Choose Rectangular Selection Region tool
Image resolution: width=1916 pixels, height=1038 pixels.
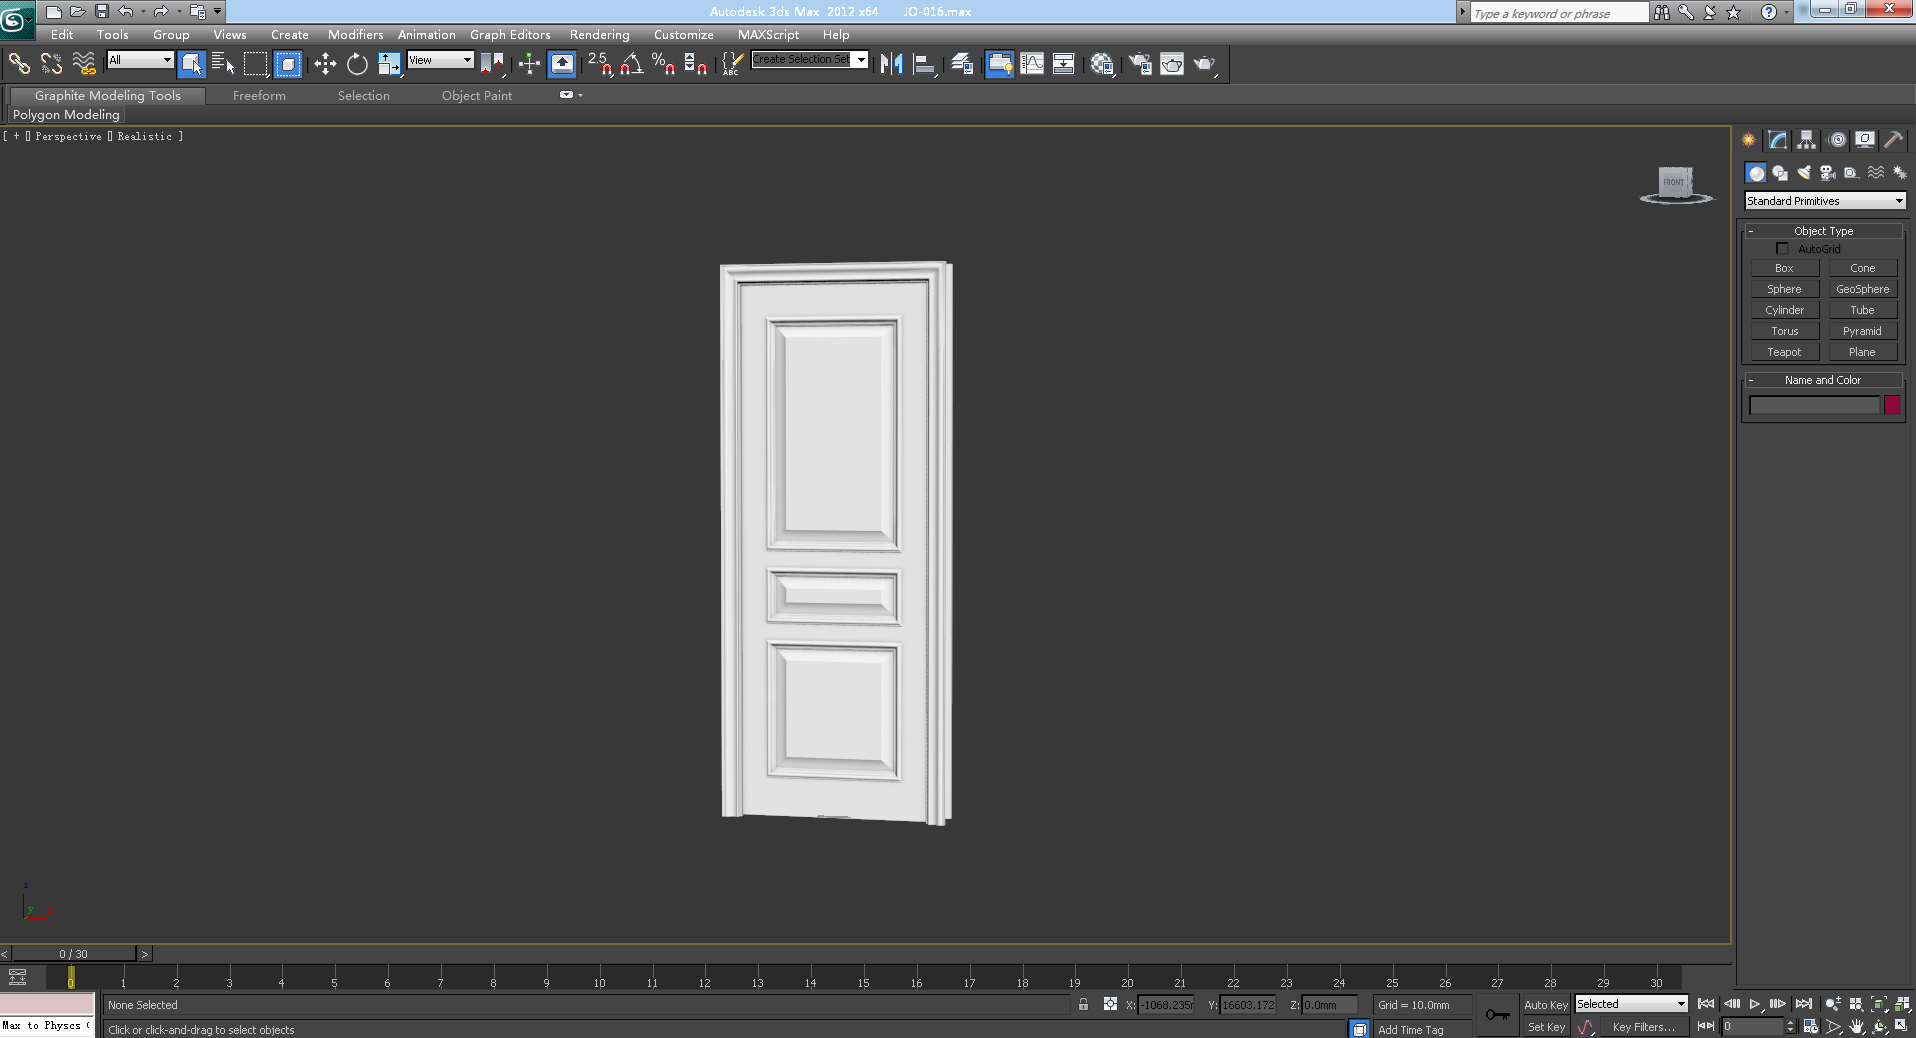tap(256, 64)
